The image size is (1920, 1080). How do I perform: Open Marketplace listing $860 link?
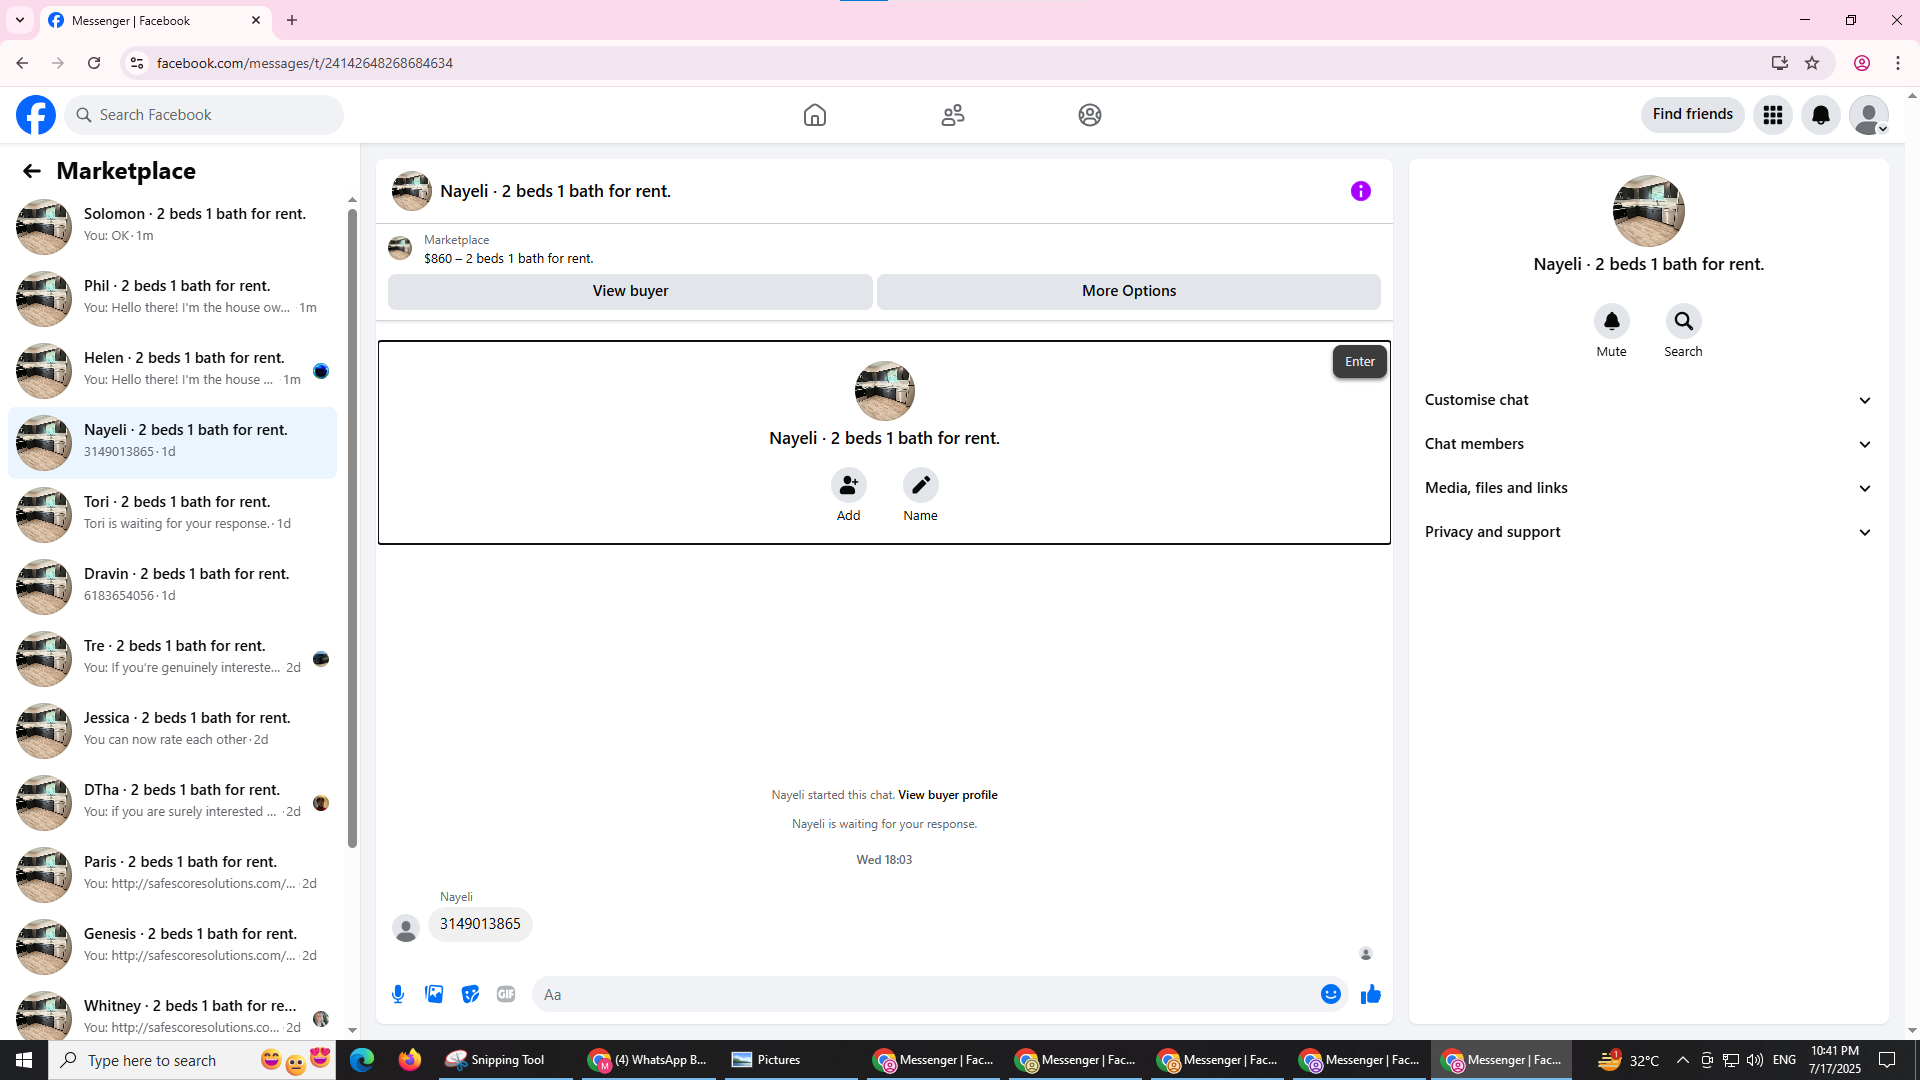point(509,258)
